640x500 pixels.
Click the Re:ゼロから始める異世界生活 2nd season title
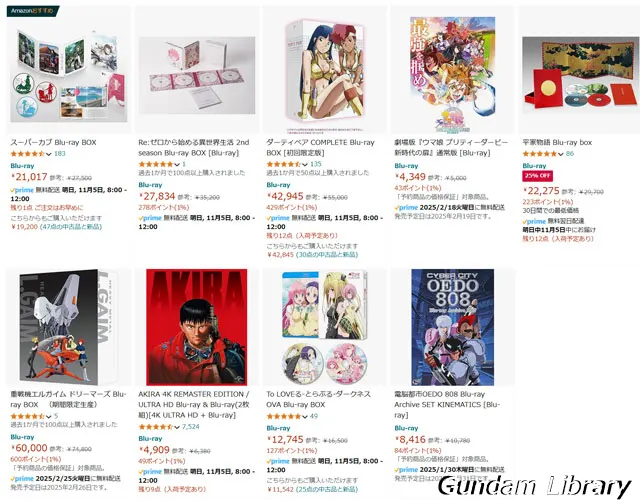[193, 147]
